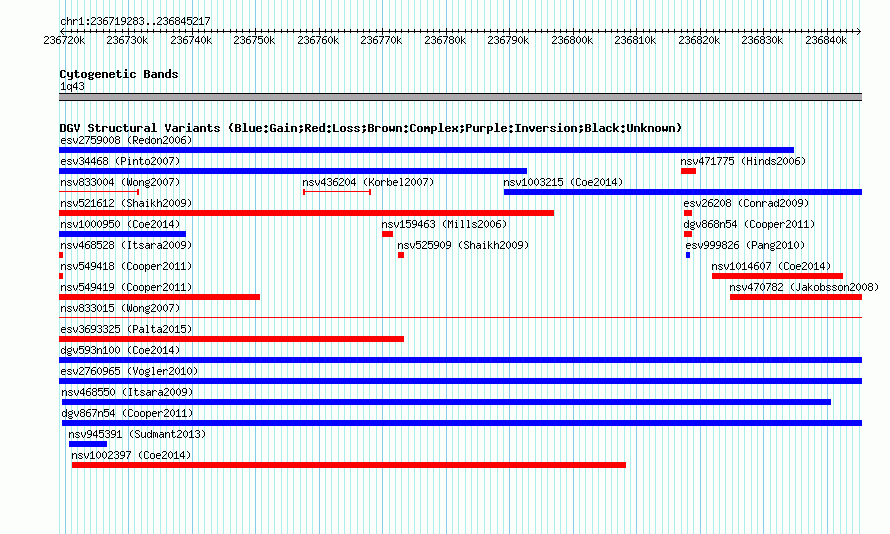Click the 236780k ruler position
Screen dimensions: 890x534
[445, 40]
